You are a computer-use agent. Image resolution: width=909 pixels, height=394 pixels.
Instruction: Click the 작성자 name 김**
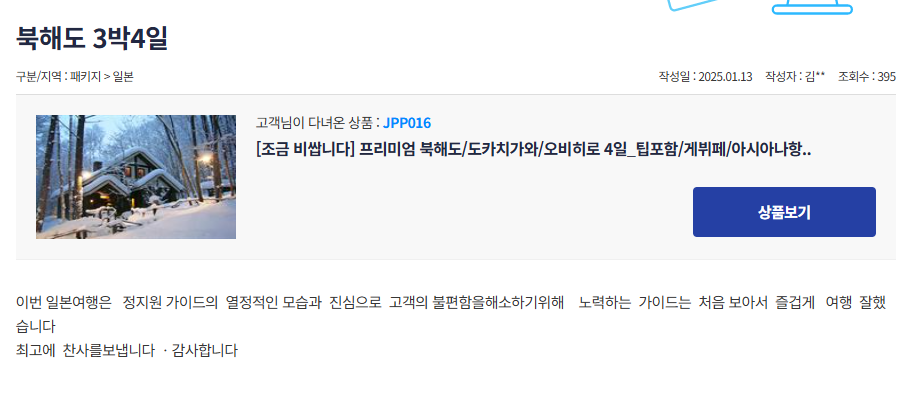[815, 76]
